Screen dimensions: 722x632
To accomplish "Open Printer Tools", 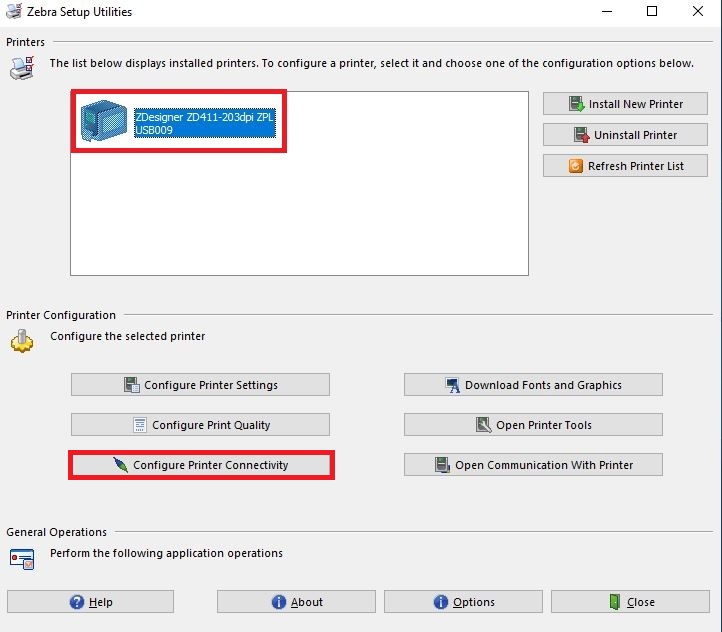I will (533, 425).
